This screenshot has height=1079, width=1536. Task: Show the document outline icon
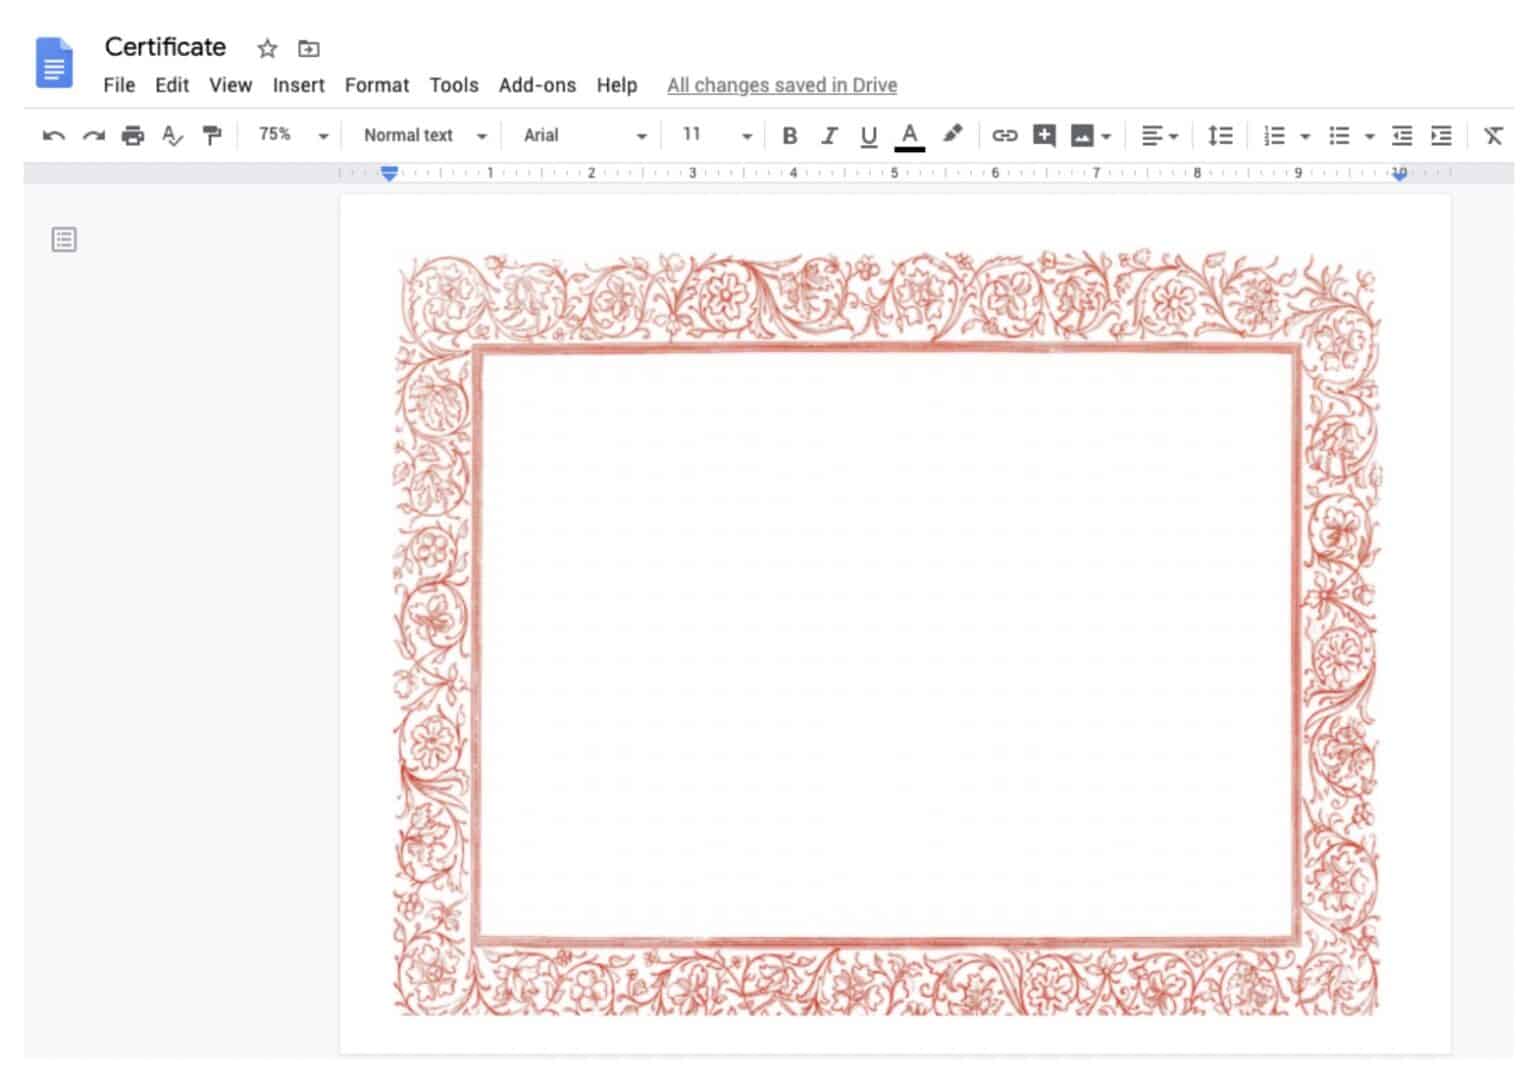pos(64,240)
